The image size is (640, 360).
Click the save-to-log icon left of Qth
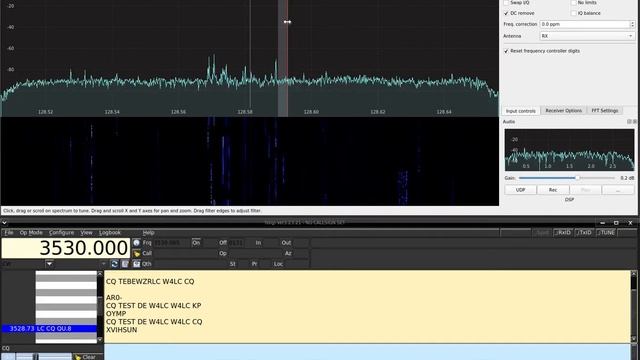(x=136, y=264)
